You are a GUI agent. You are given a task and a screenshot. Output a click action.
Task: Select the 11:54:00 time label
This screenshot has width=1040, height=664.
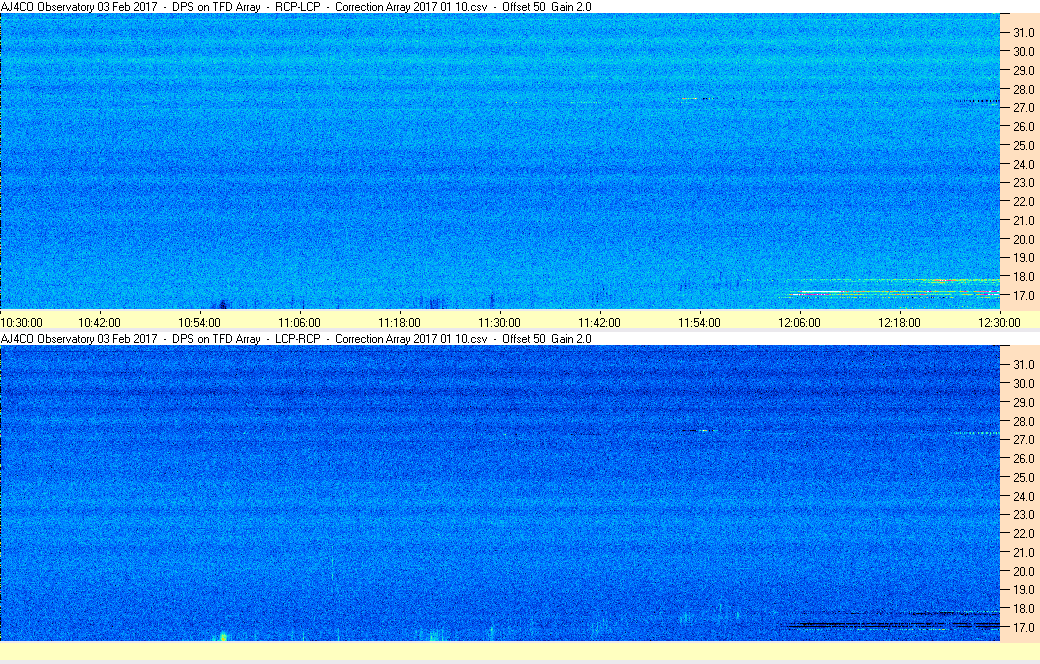pyautogui.click(x=699, y=323)
